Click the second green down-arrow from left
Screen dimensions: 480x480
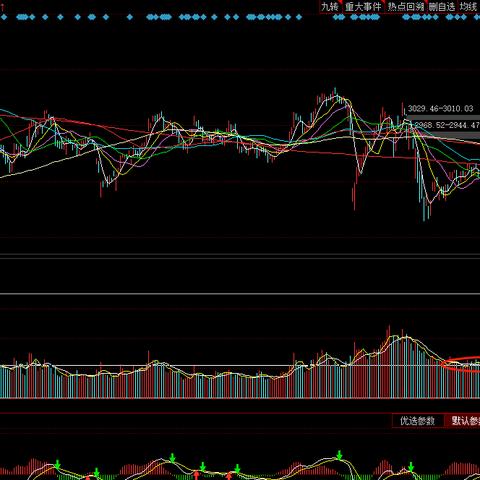[x=96, y=472]
